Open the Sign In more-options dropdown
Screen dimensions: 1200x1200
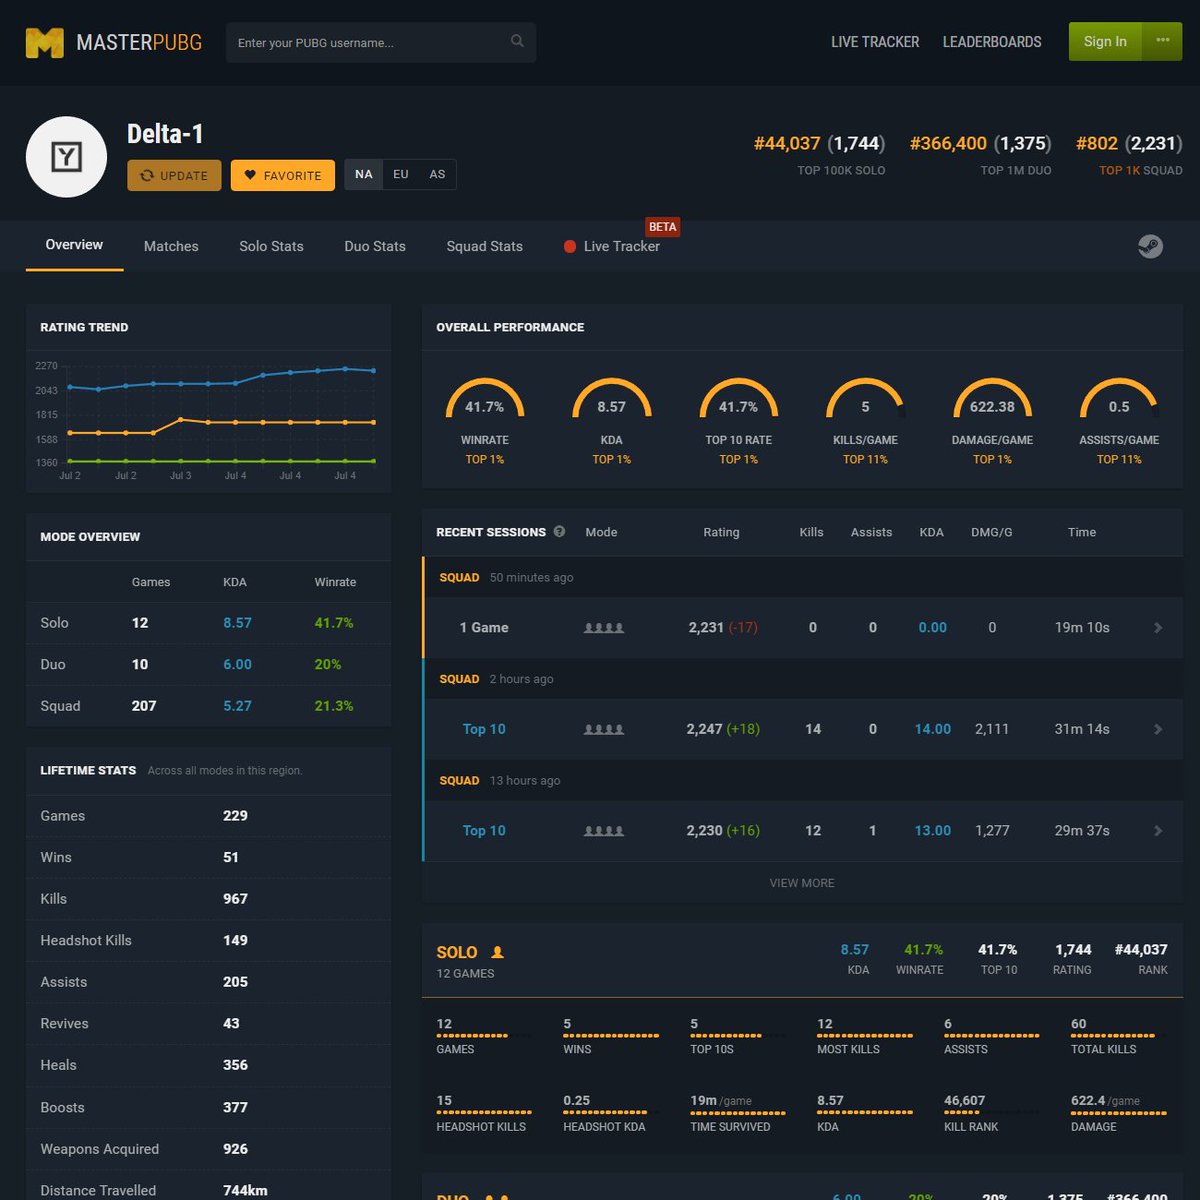point(1162,41)
